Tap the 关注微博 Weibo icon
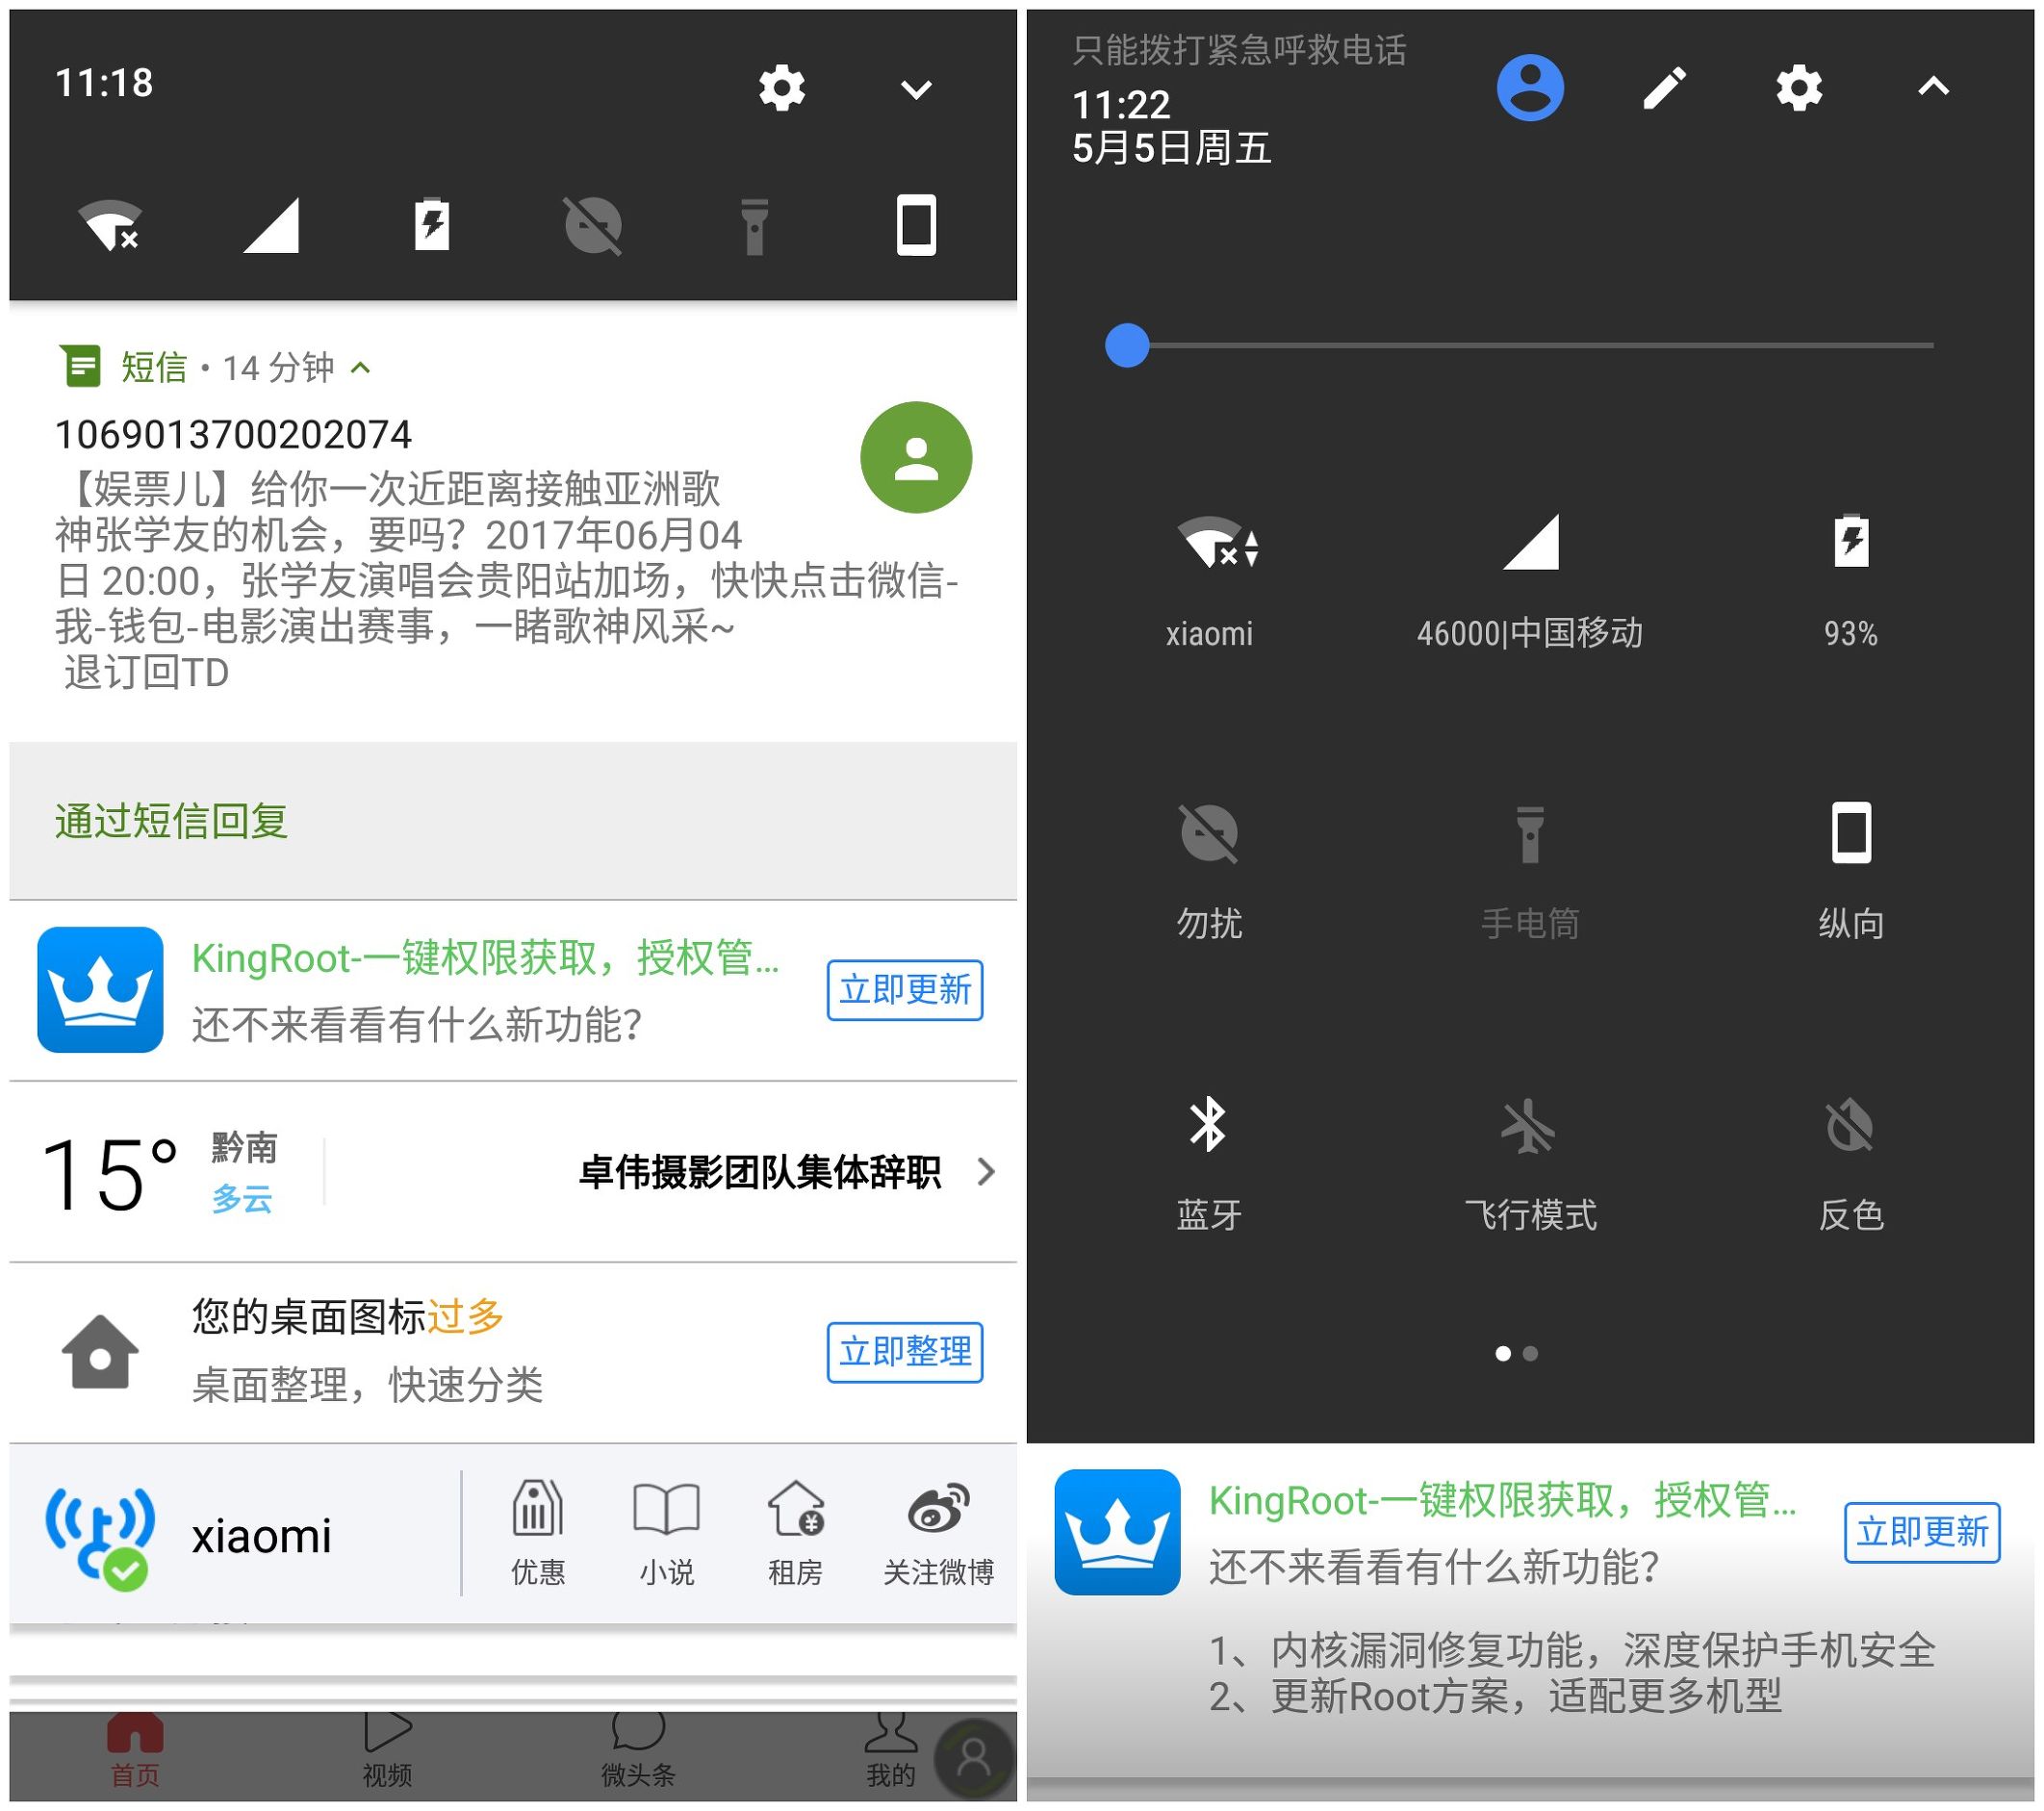2044x1811 pixels. [x=937, y=1509]
